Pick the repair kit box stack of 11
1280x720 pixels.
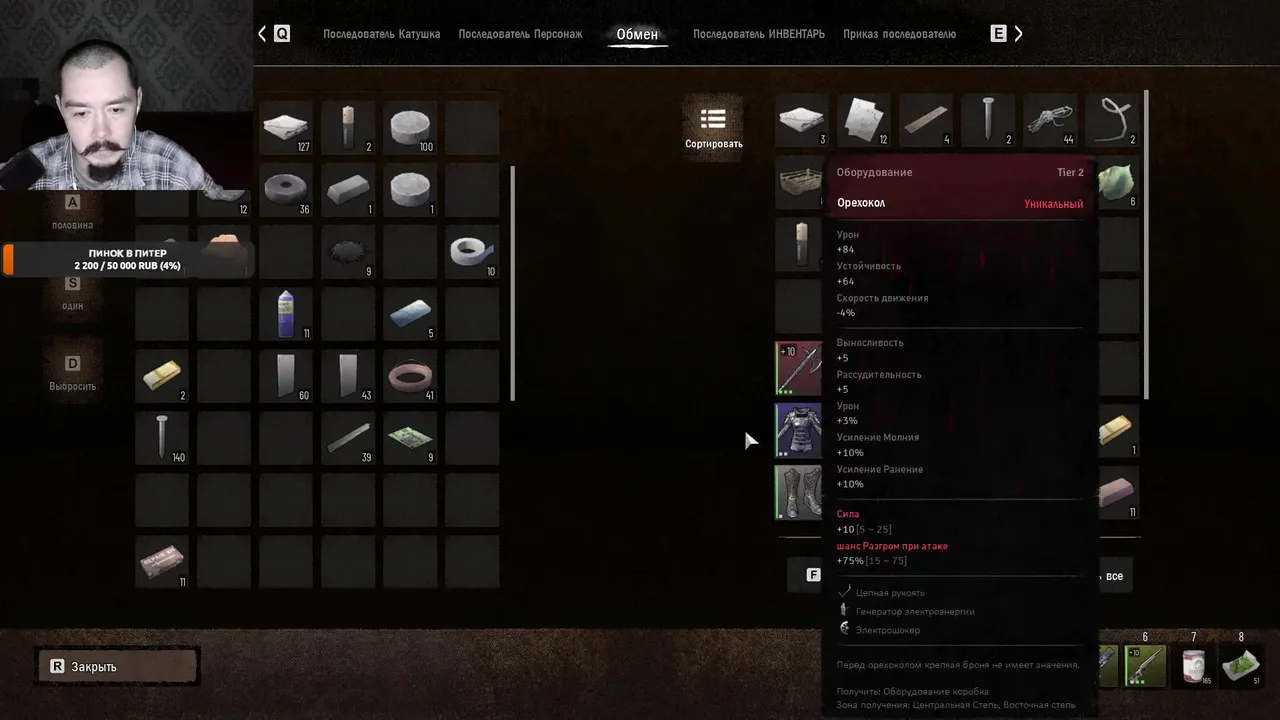click(x=162, y=561)
